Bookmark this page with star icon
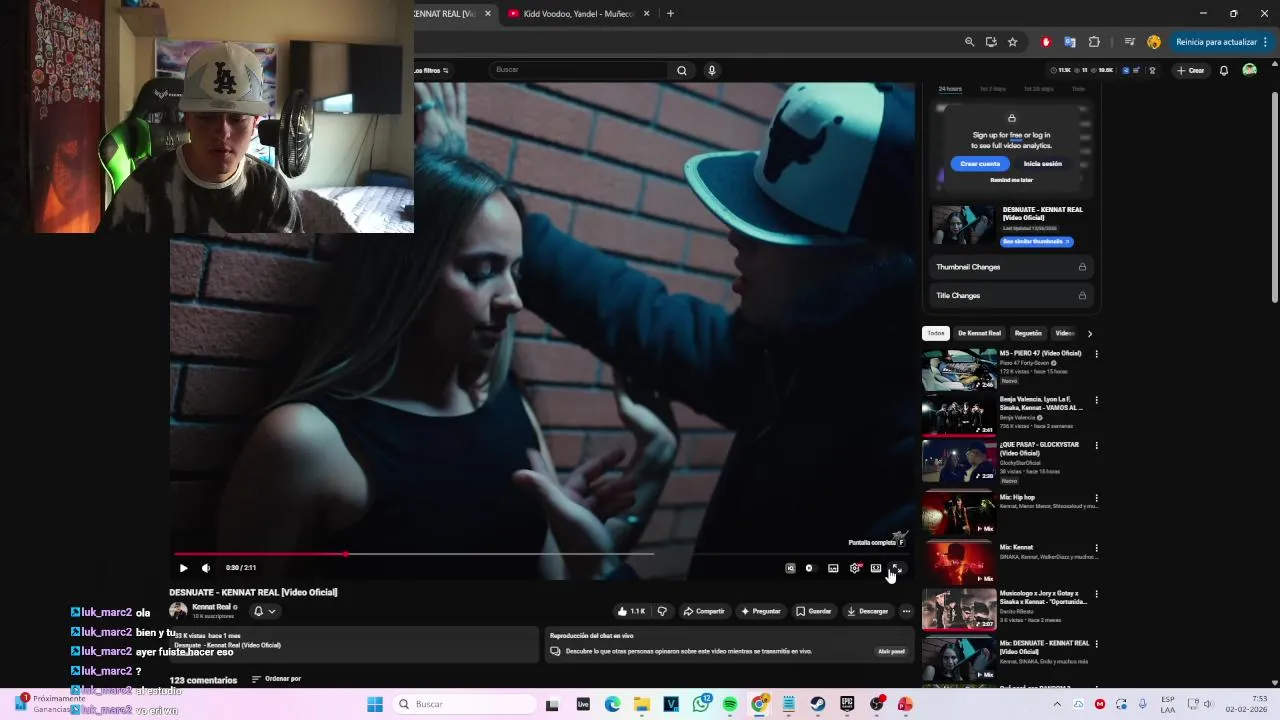This screenshot has height=720, width=1280. [1012, 42]
